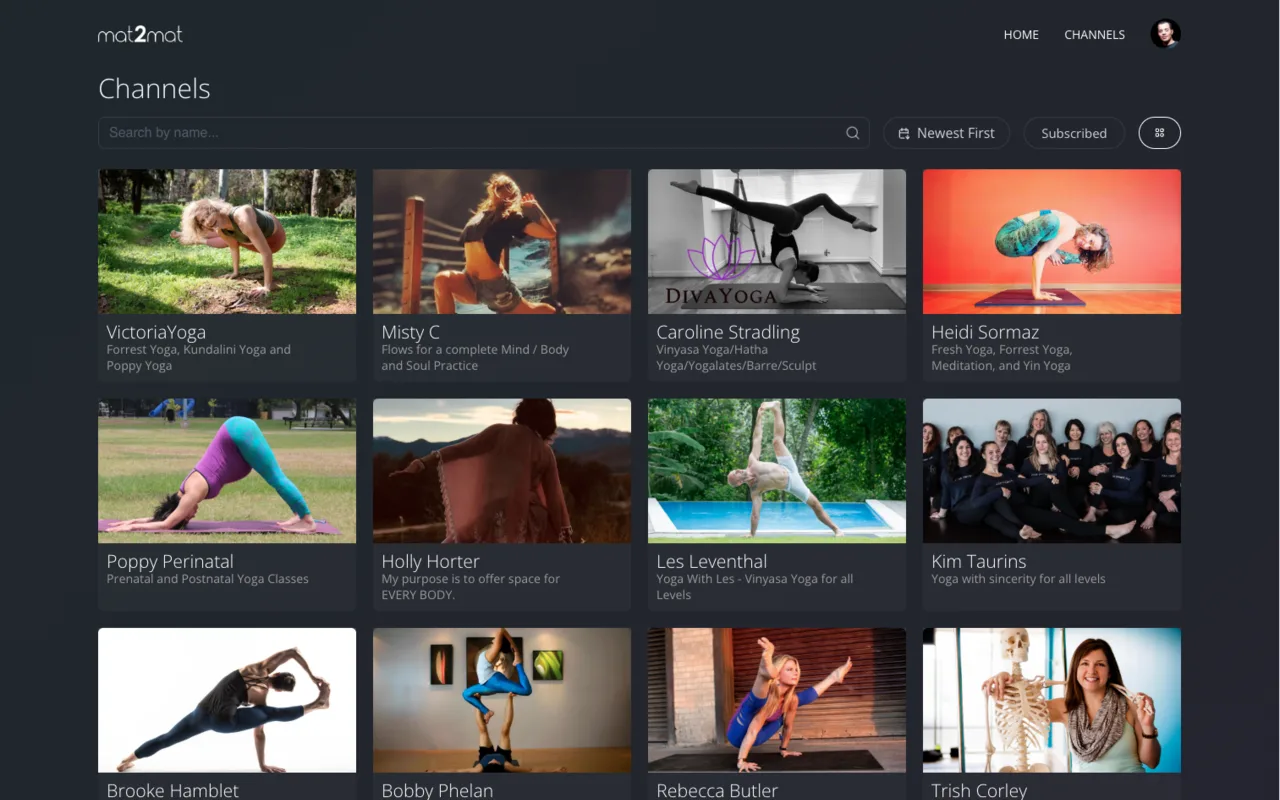Select the Heidi Sormaz channel title
1280x800 pixels.
(985, 332)
